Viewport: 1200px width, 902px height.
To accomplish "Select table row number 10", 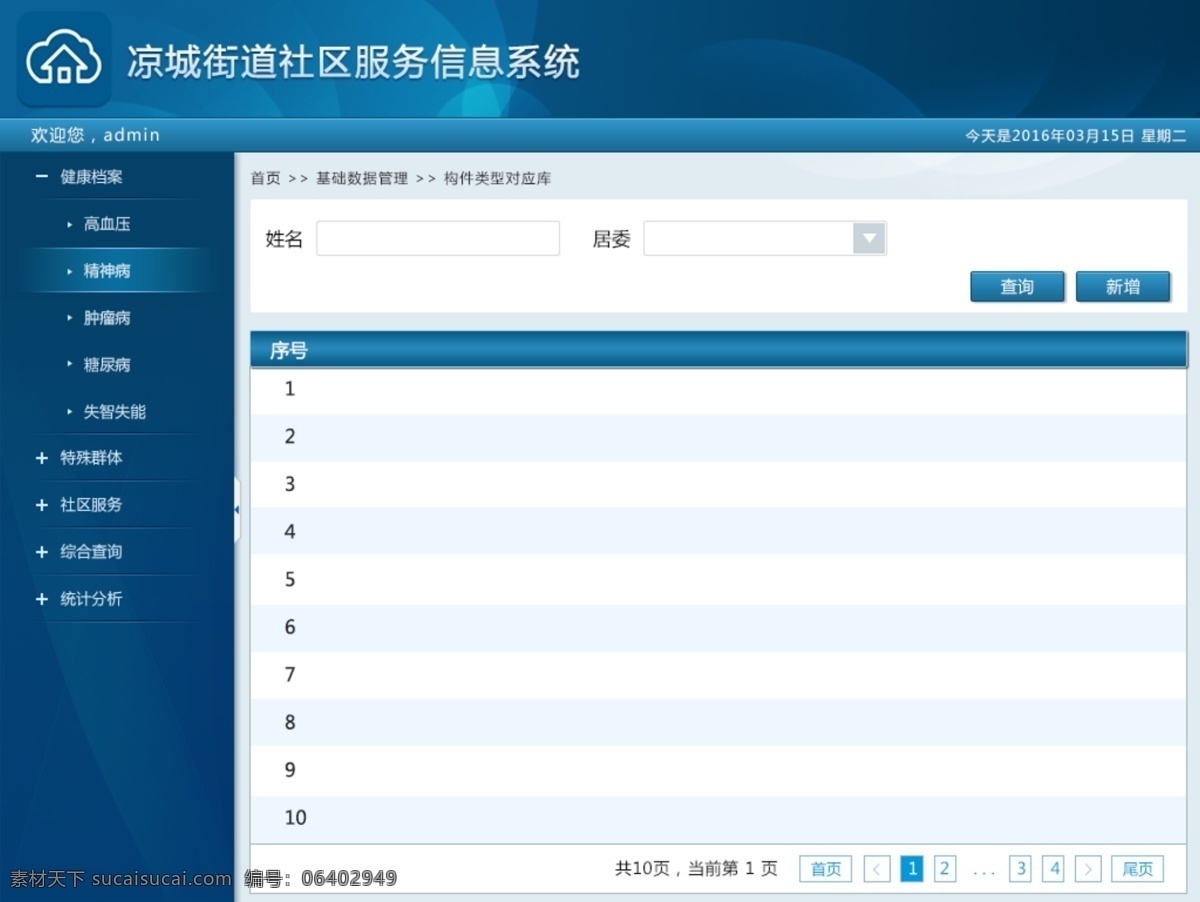I will click(718, 819).
